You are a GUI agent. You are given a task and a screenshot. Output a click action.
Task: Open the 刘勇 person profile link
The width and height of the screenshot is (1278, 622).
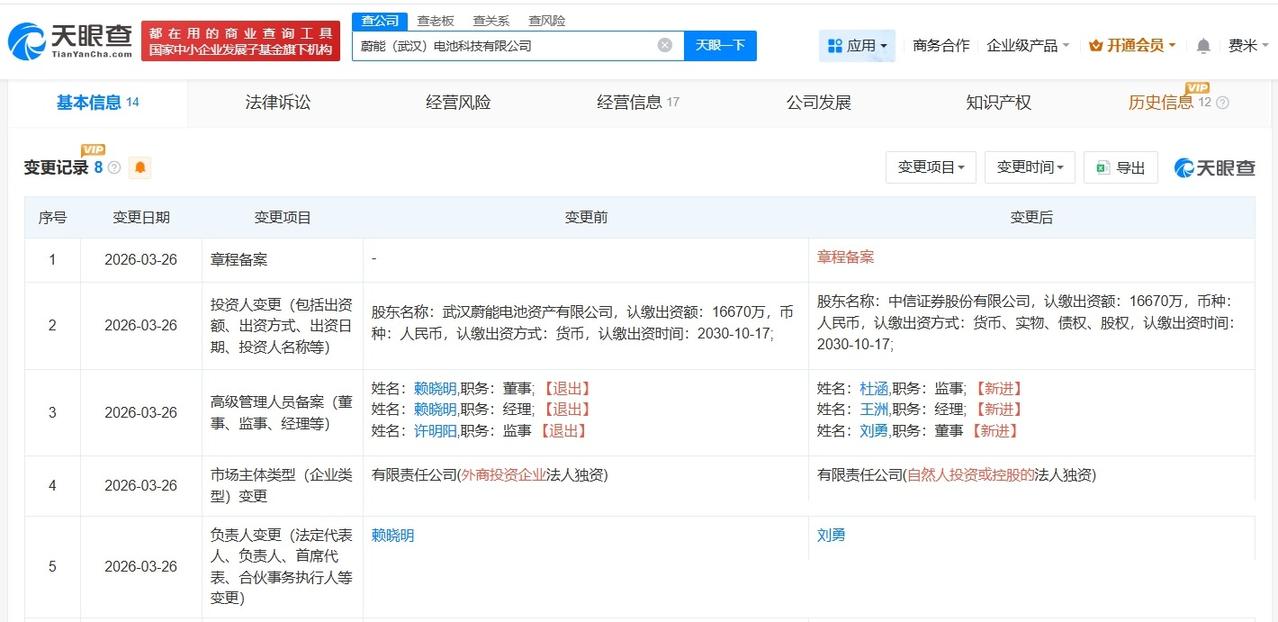pyautogui.click(x=831, y=534)
